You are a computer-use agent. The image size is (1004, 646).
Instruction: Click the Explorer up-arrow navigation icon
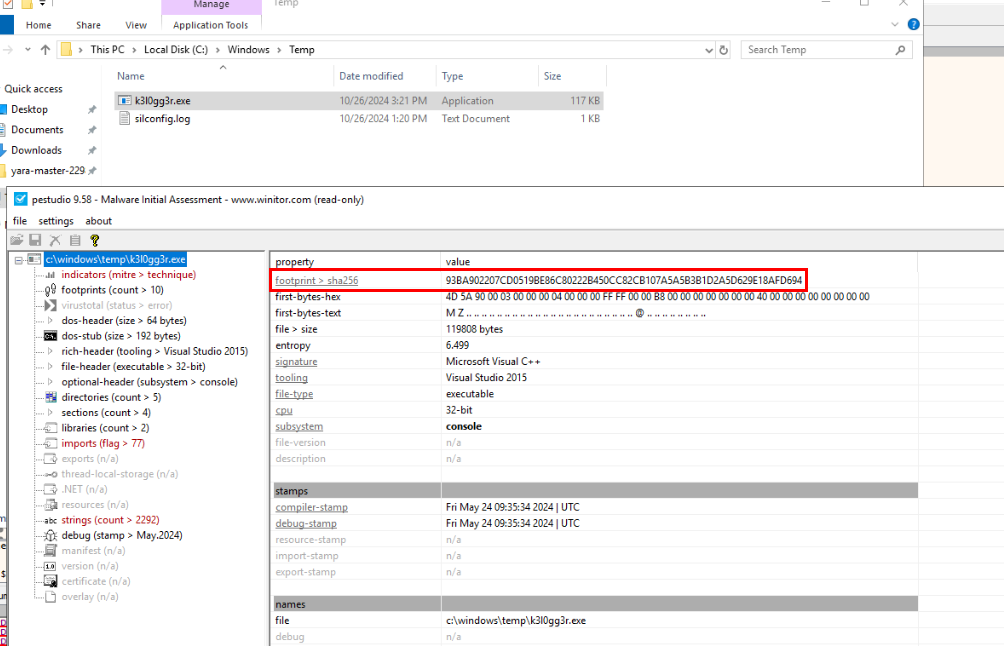tap(45, 49)
